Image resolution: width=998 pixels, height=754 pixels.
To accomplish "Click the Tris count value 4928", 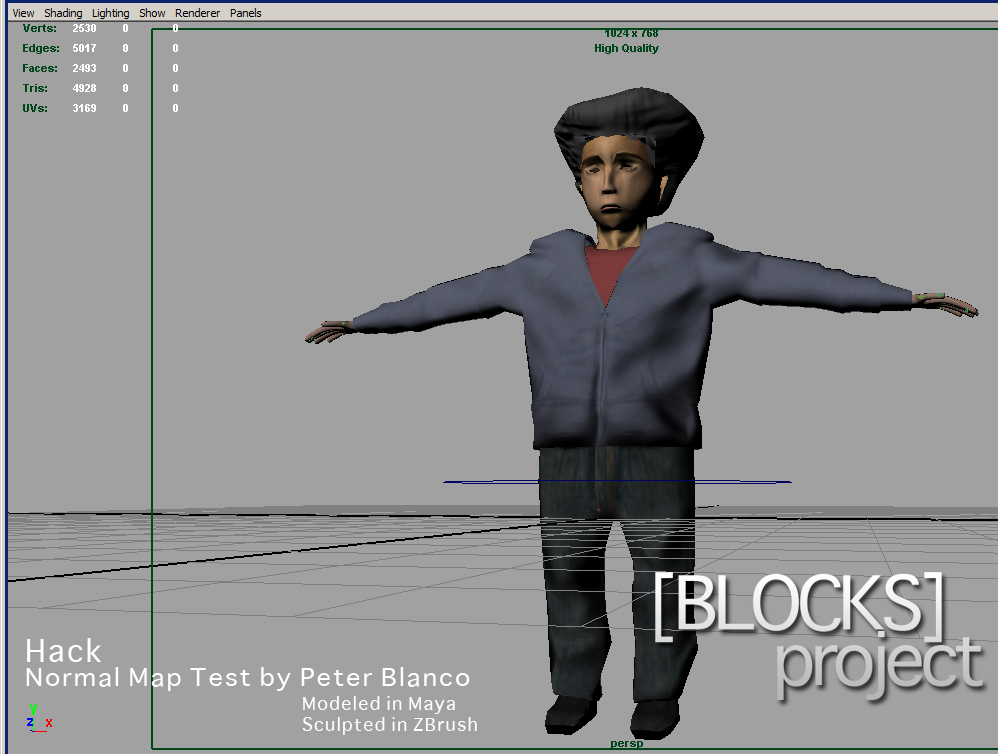I will [x=84, y=88].
